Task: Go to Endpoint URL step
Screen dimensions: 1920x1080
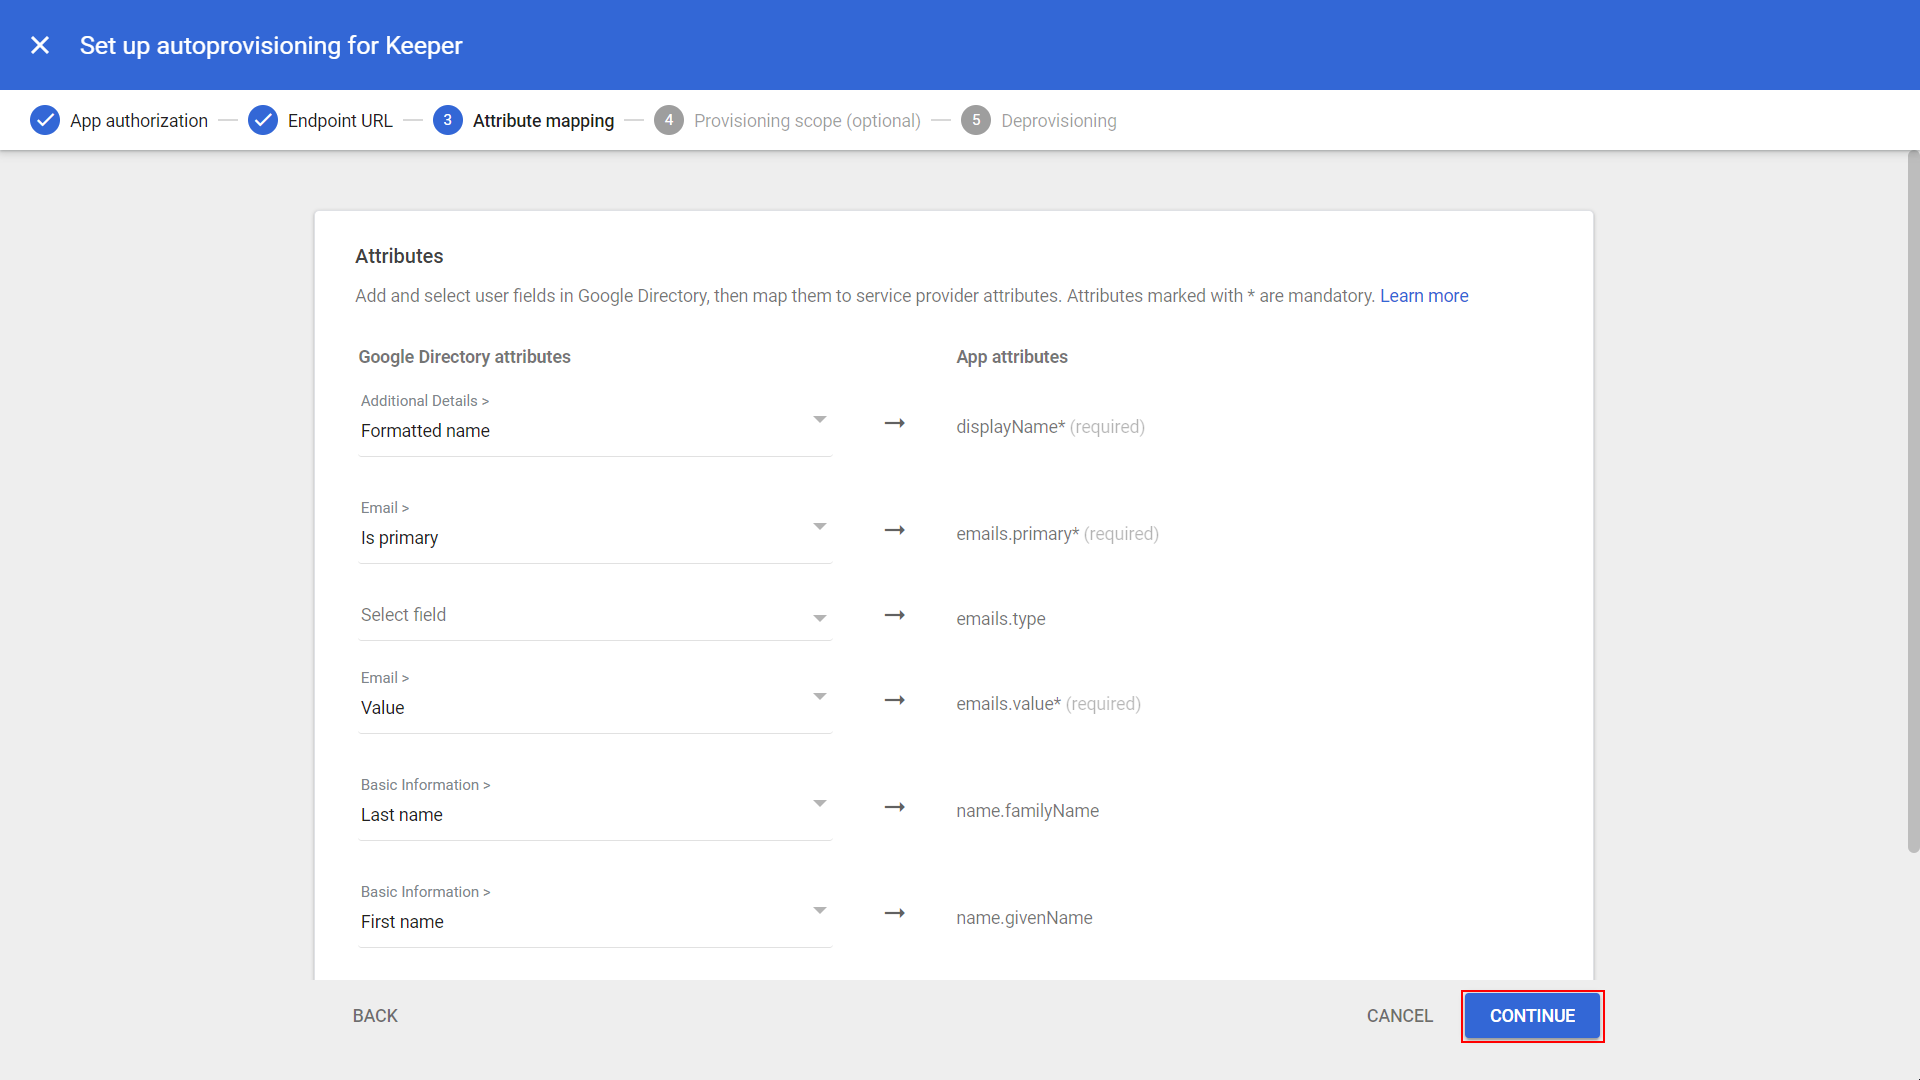Action: pos(340,120)
